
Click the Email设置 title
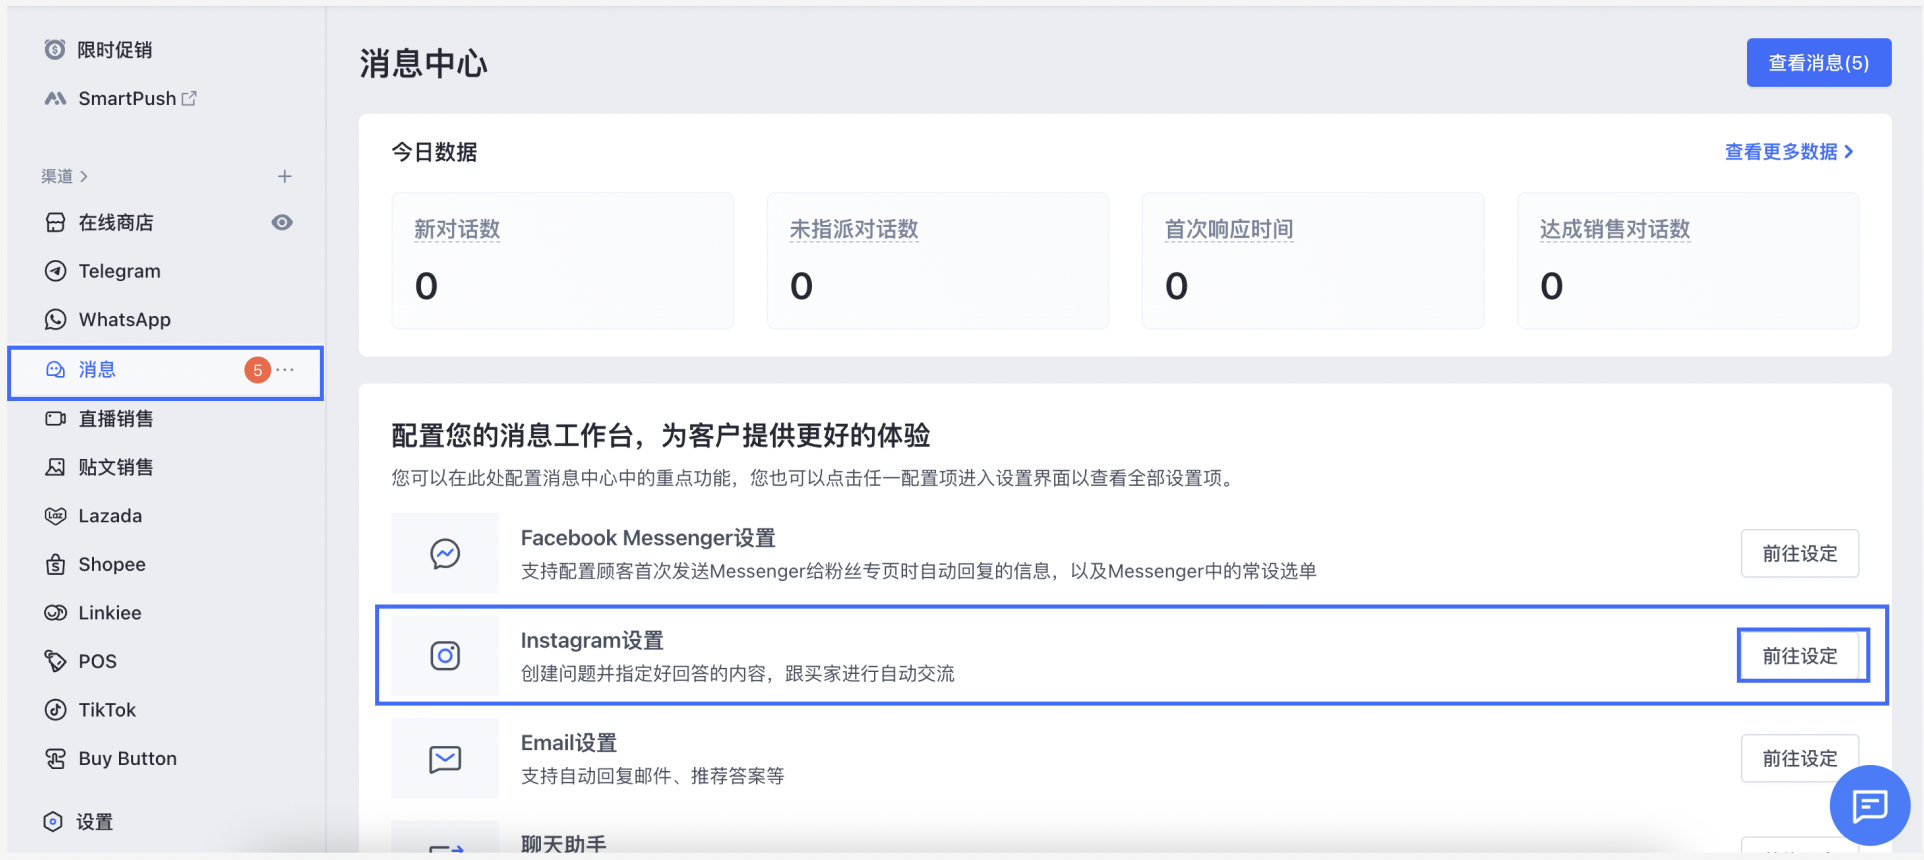click(569, 743)
